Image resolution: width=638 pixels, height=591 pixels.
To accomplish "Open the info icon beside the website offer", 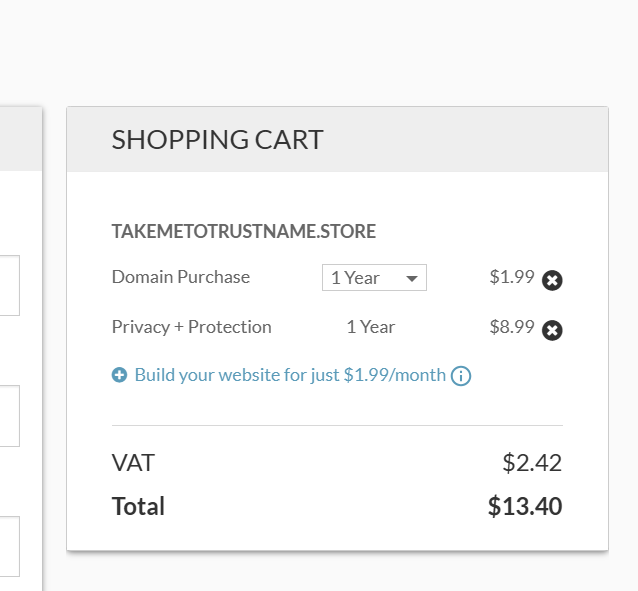I will (x=461, y=376).
